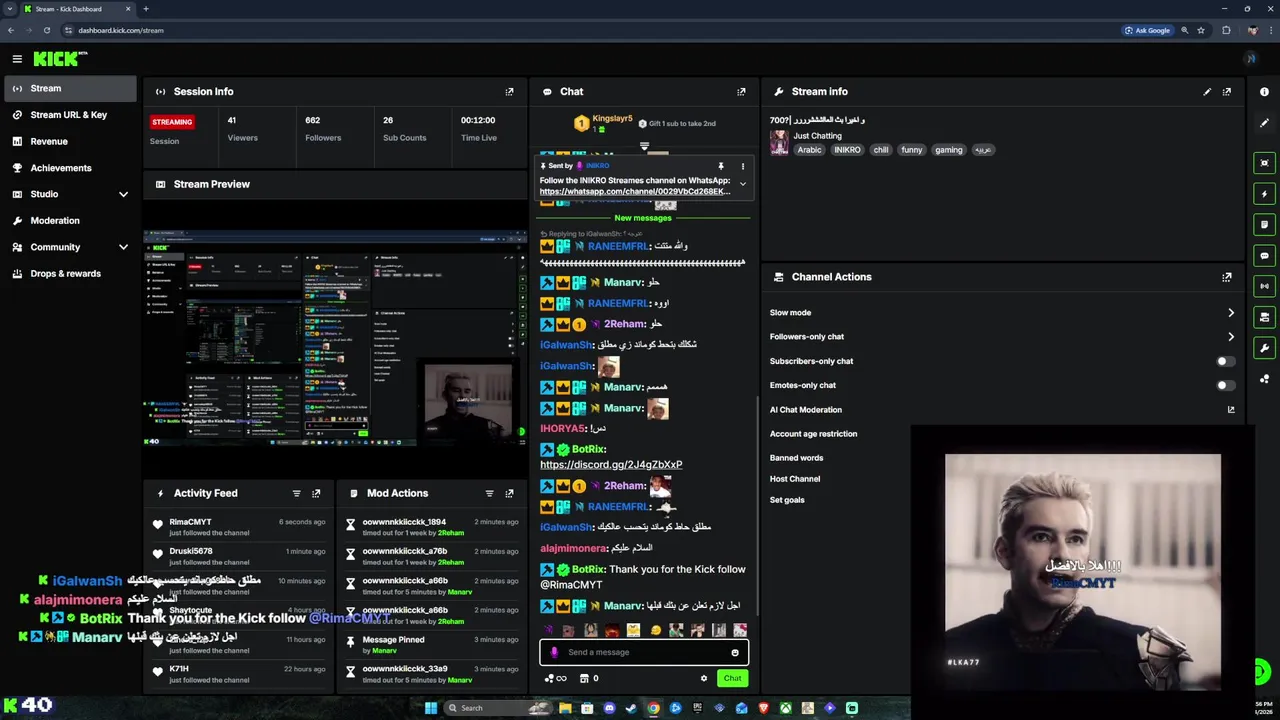Toggle the wrench widget in right sidebar
Image resolution: width=1280 pixels, height=720 pixels.
(x=1264, y=348)
